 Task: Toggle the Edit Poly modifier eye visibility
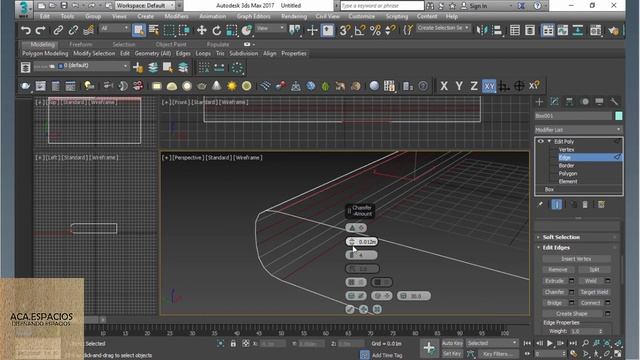540,142
